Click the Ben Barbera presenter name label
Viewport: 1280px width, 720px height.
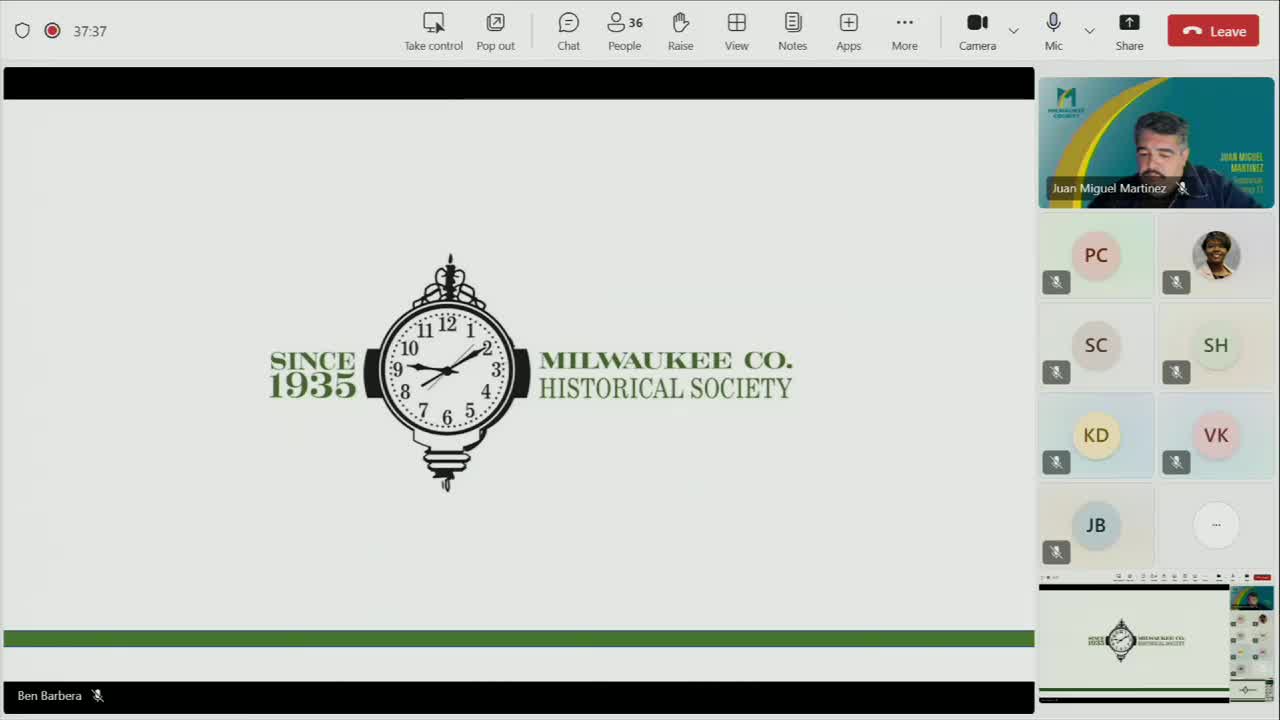point(49,696)
